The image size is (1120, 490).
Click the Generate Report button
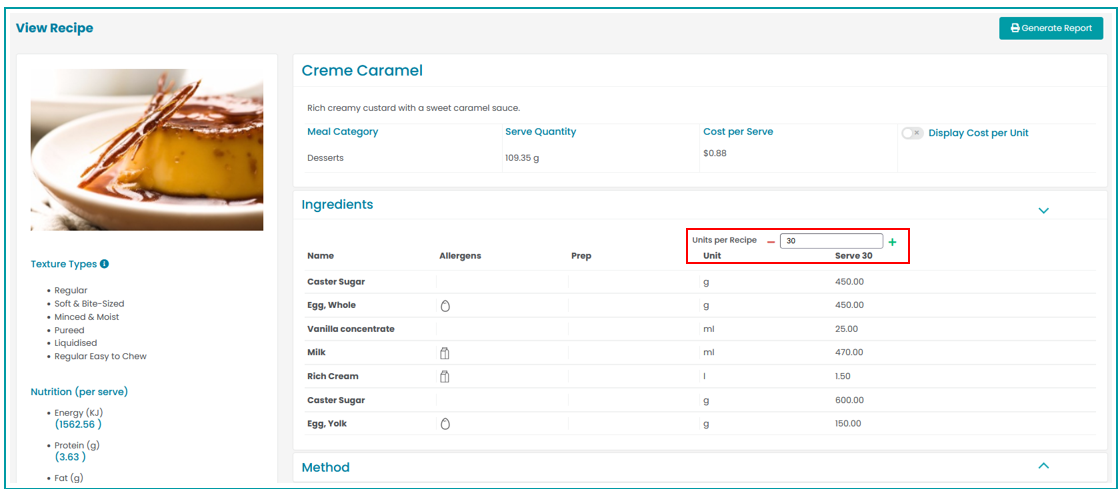click(1051, 29)
